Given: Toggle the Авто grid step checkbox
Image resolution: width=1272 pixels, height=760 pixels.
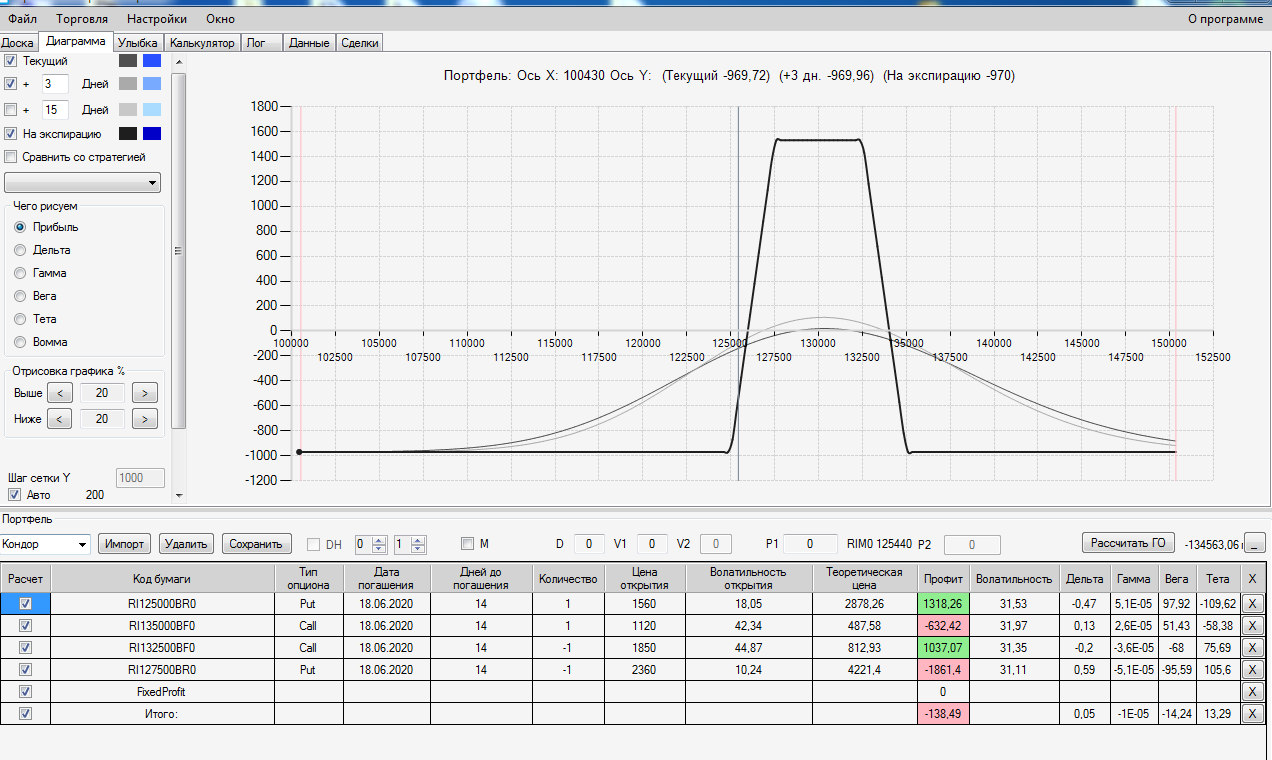Looking at the screenshot, I should (x=14, y=494).
